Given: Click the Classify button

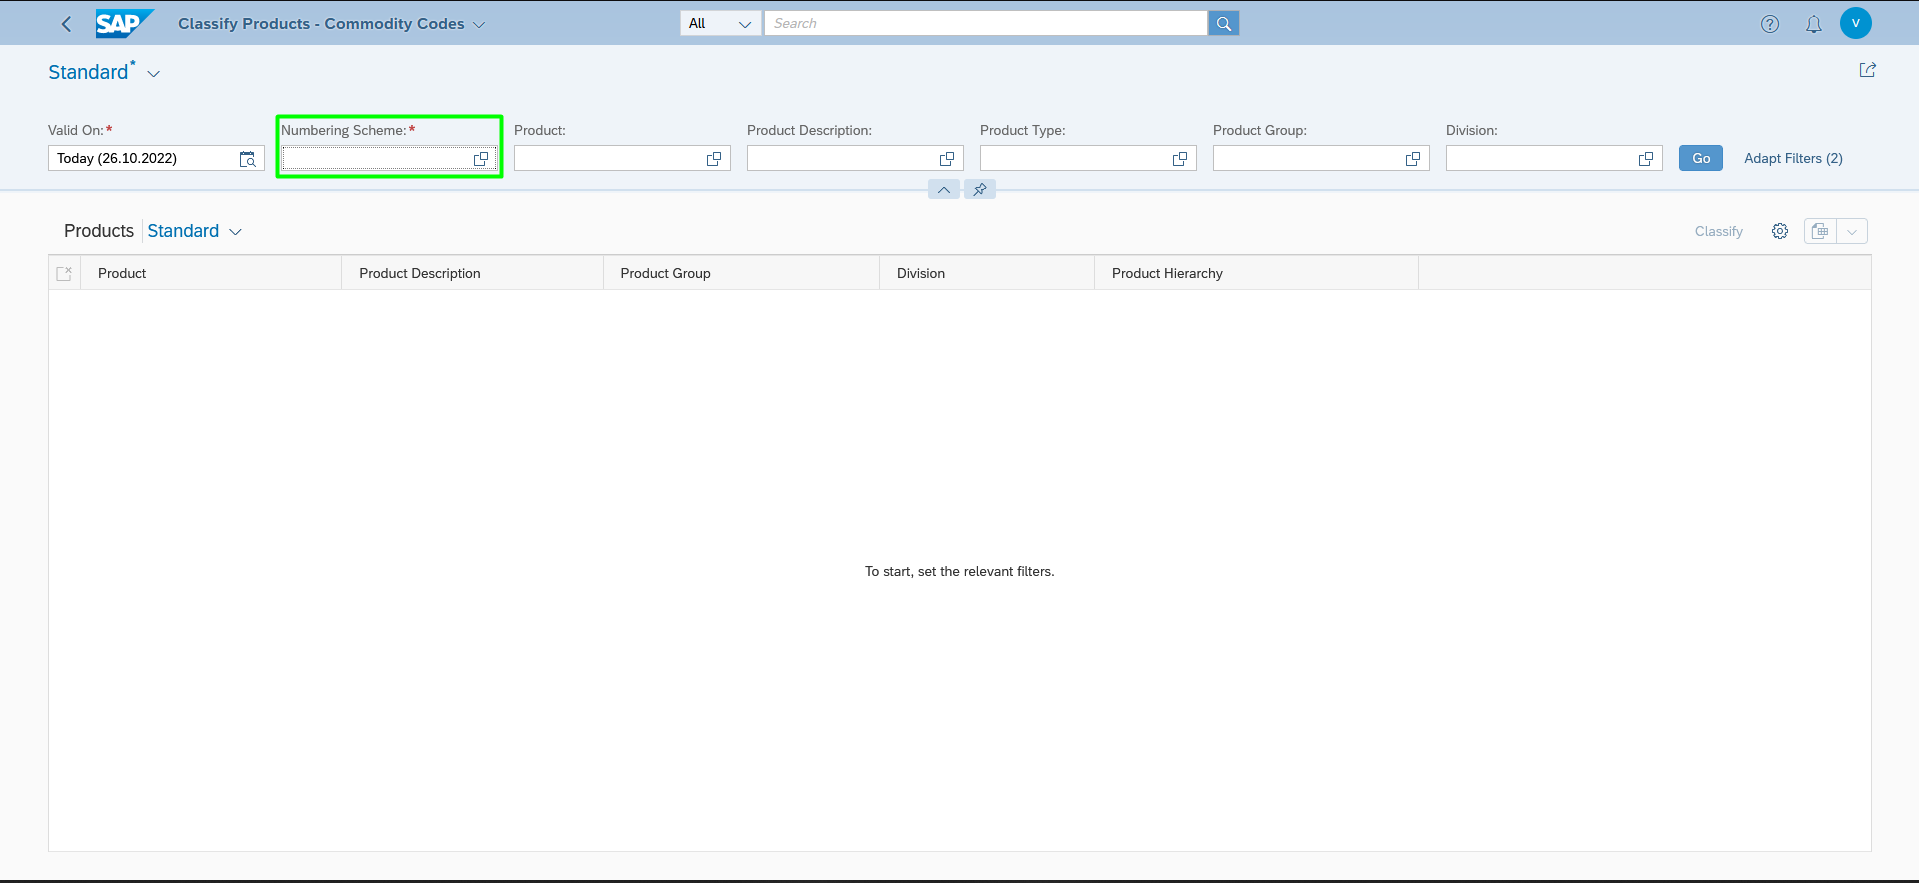Looking at the screenshot, I should (1718, 231).
